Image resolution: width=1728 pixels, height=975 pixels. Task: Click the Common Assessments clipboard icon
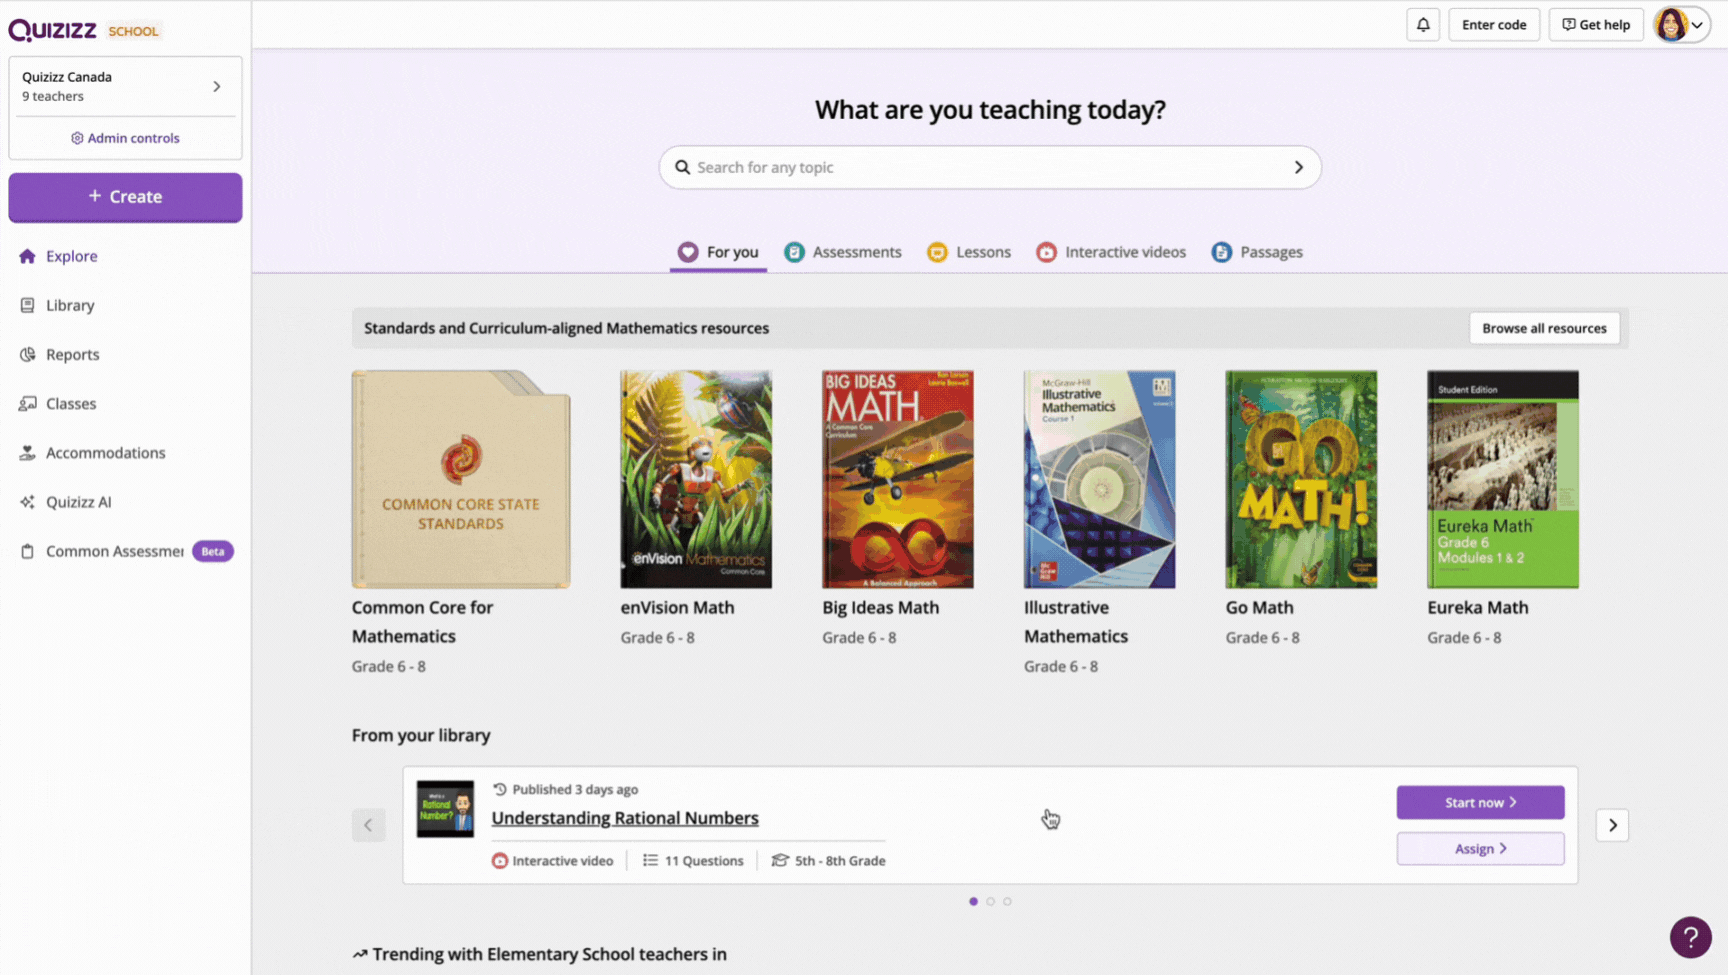pyautogui.click(x=27, y=551)
